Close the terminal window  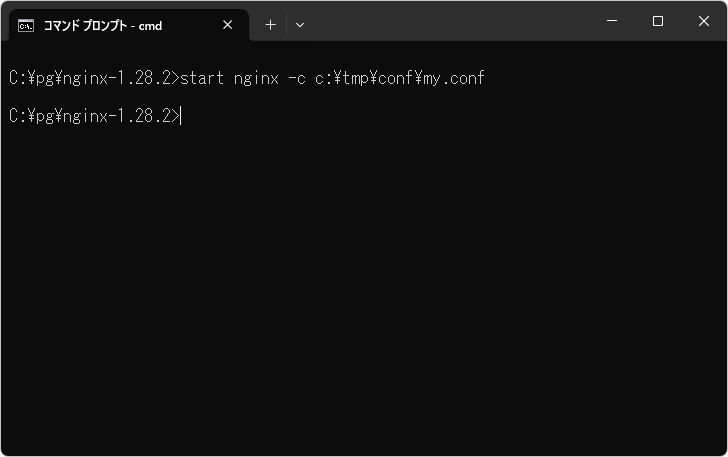click(x=704, y=21)
